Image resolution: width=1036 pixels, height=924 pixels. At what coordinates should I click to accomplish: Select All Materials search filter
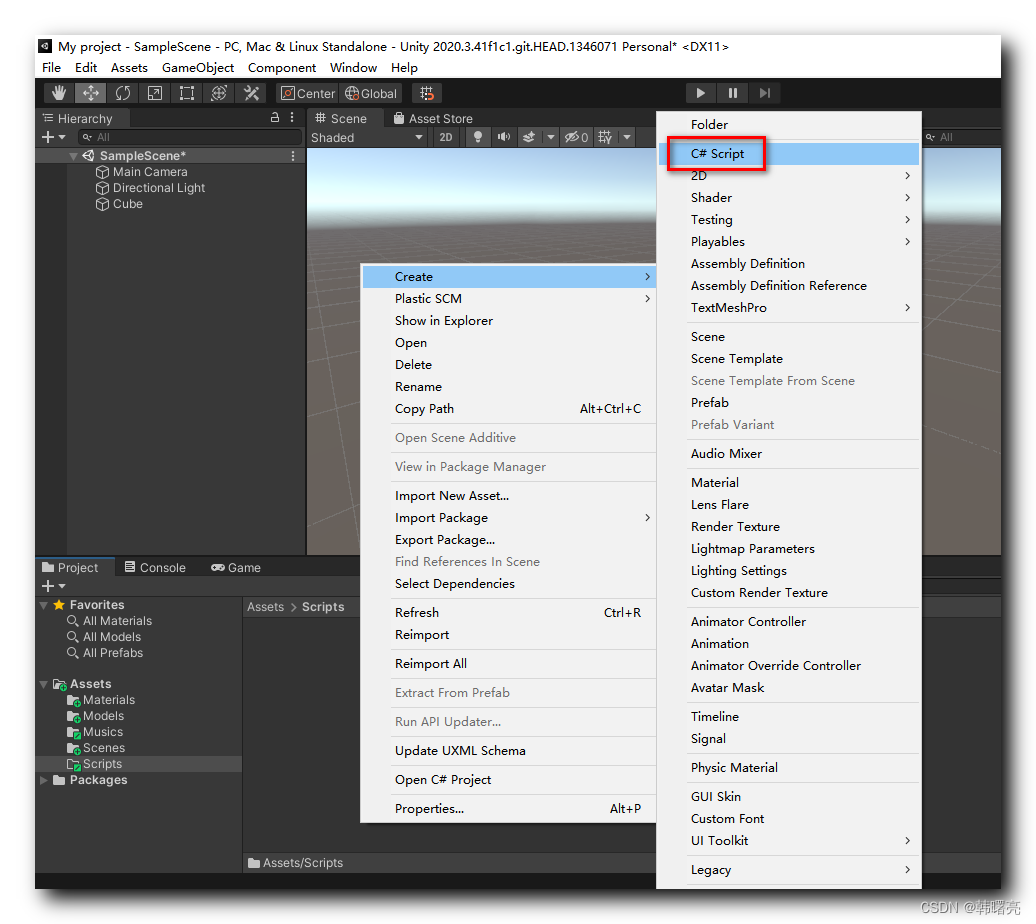click(x=110, y=621)
